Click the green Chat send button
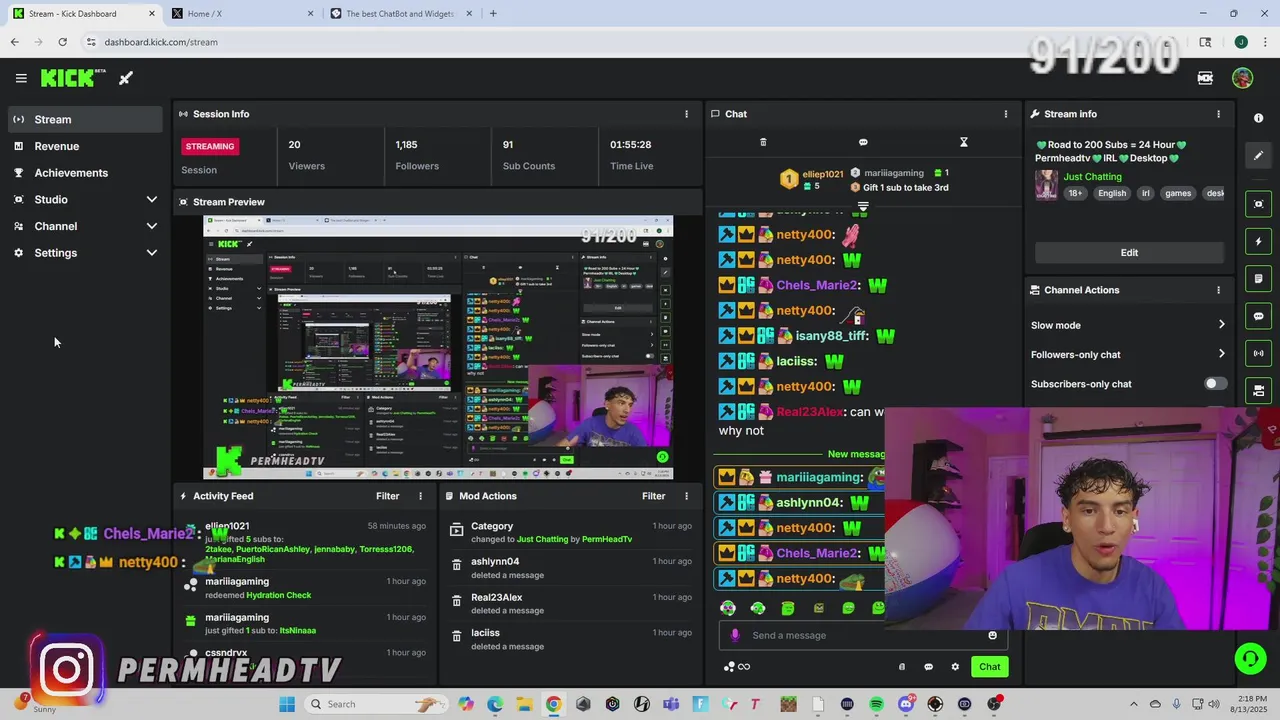 coord(989,667)
